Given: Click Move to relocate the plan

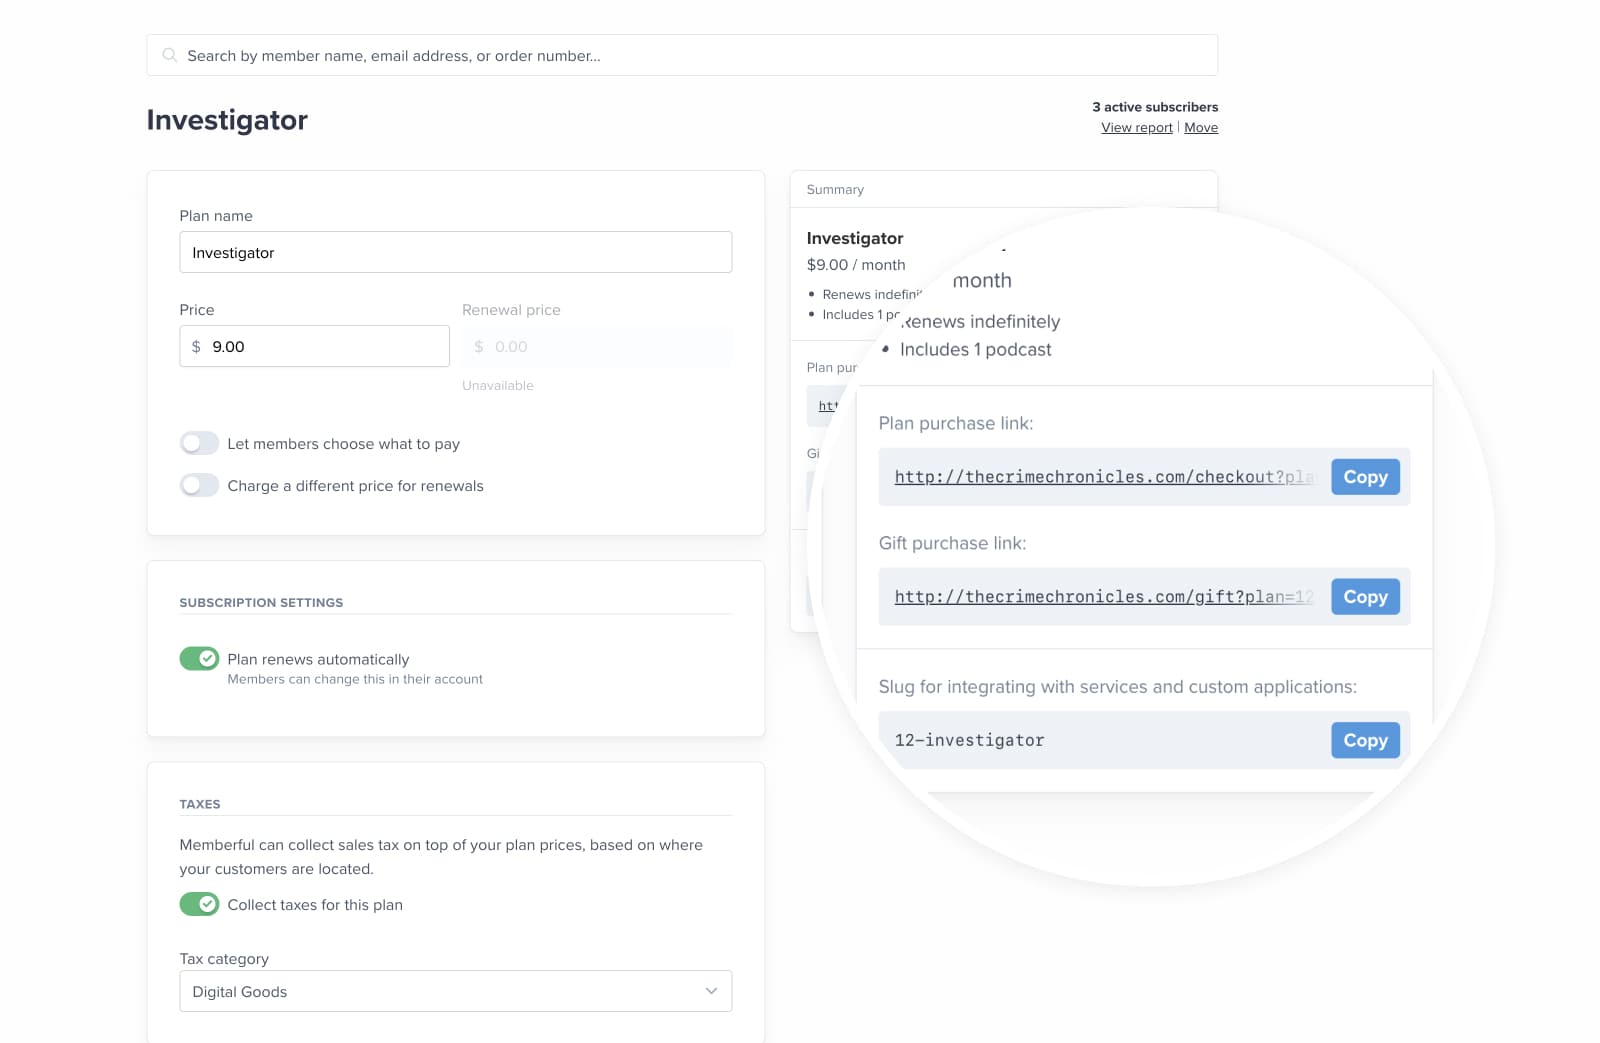Looking at the screenshot, I should (1201, 127).
